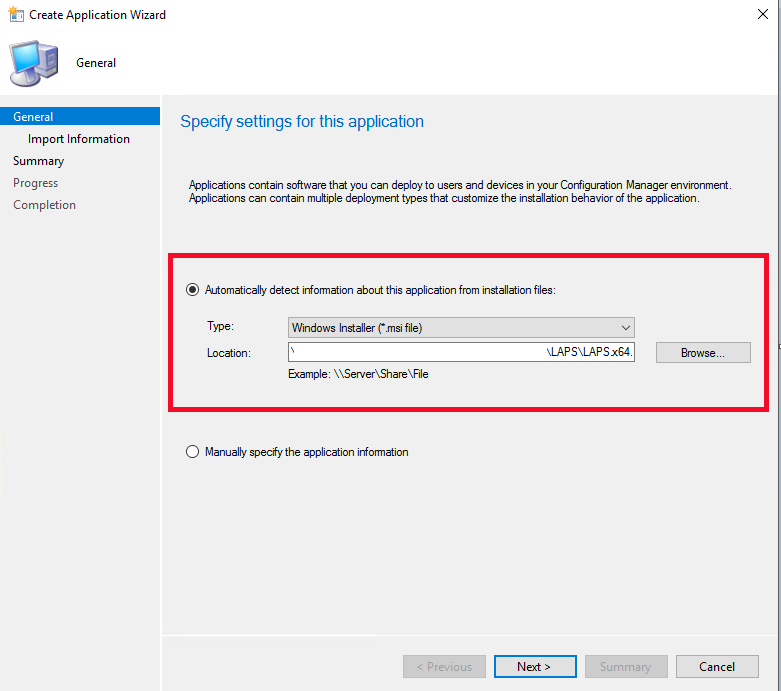
Task: Click the Specify settings for this application heading
Action: pyautogui.click(x=302, y=122)
